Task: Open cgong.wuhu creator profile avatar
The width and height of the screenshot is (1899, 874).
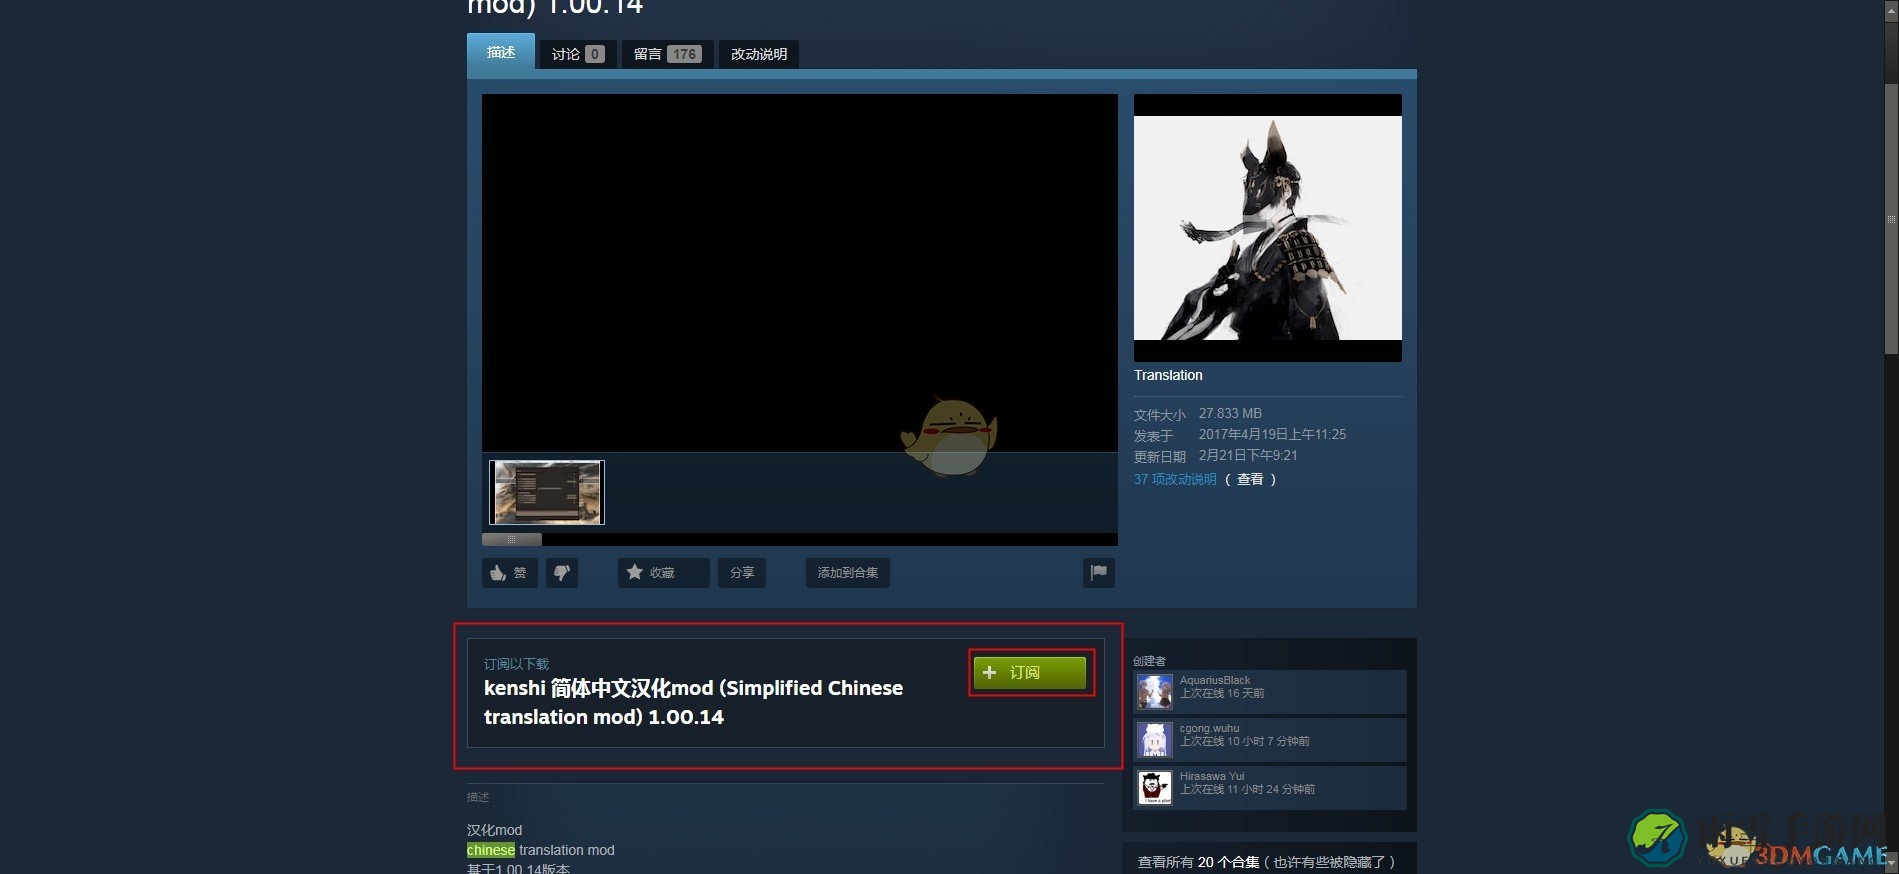Action: pos(1155,740)
